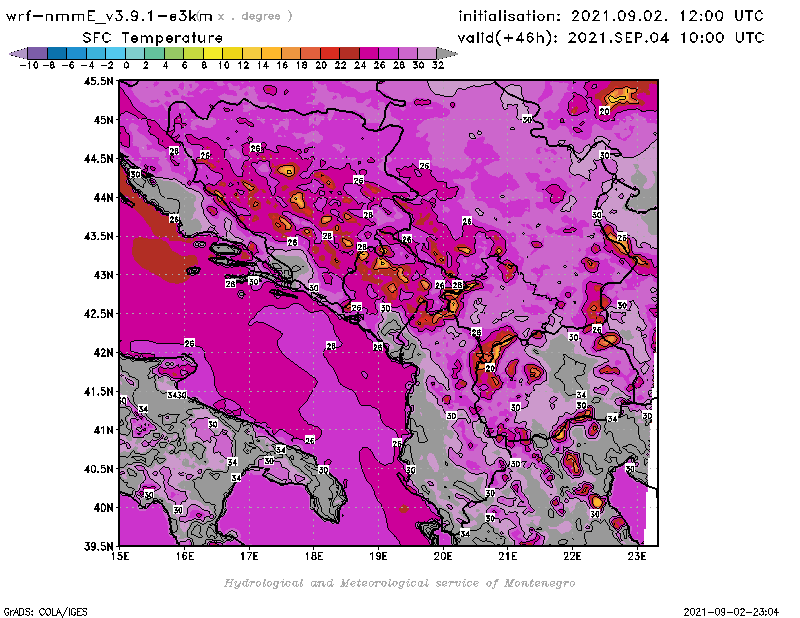800x618 pixels.
Task: Click the '43.5N' latitude axis label
Action: click(x=98, y=236)
